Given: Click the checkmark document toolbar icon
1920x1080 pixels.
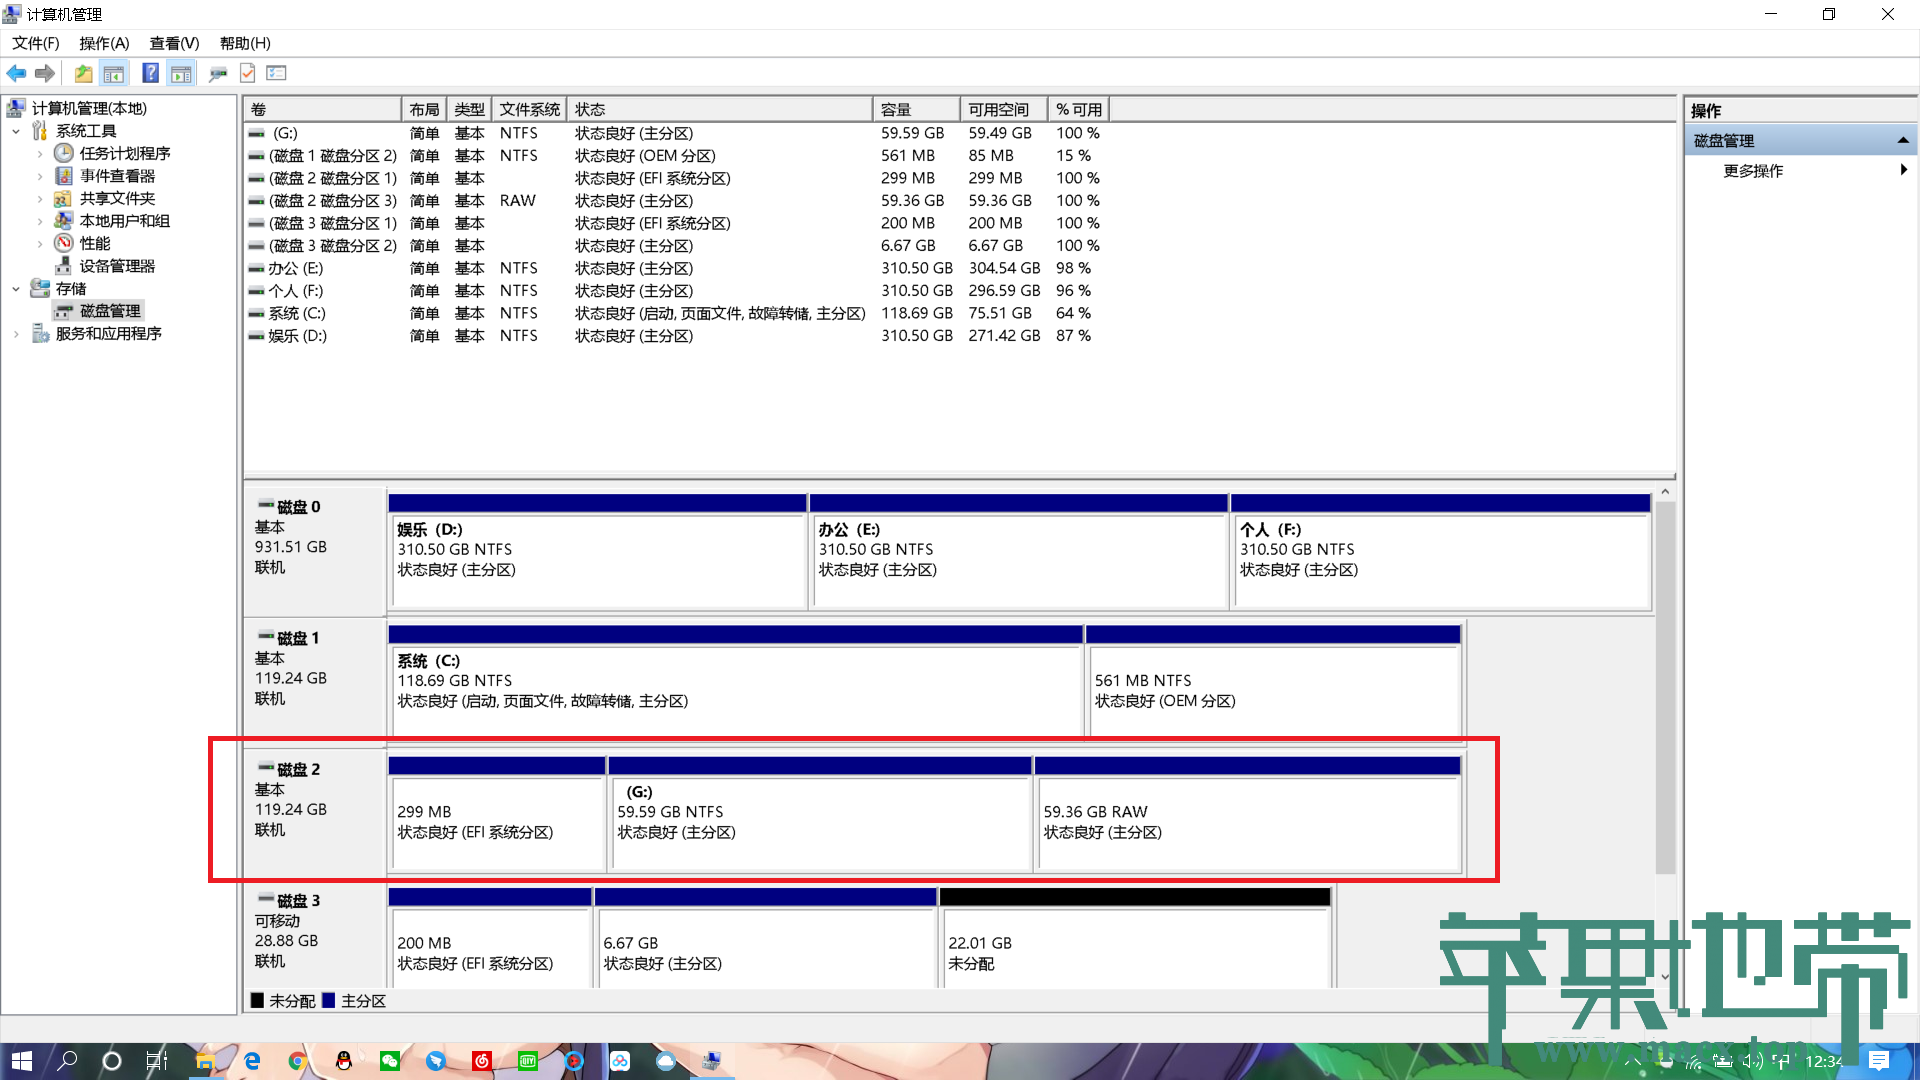Looking at the screenshot, I should click(248, 73).
